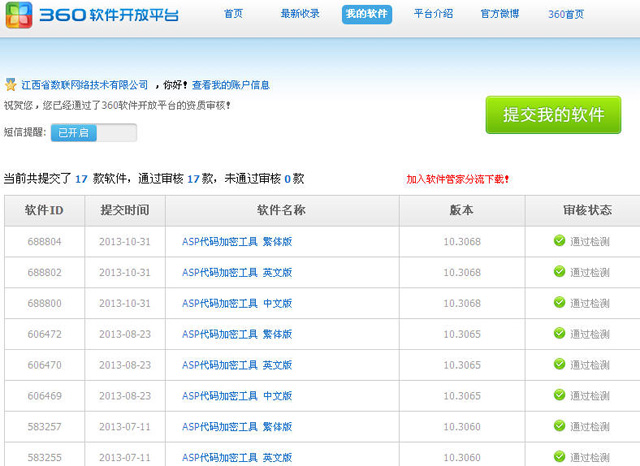This screenshot has height=466, width=640.
Task: Click green check icon in row 583255
Action: (559, 457)
